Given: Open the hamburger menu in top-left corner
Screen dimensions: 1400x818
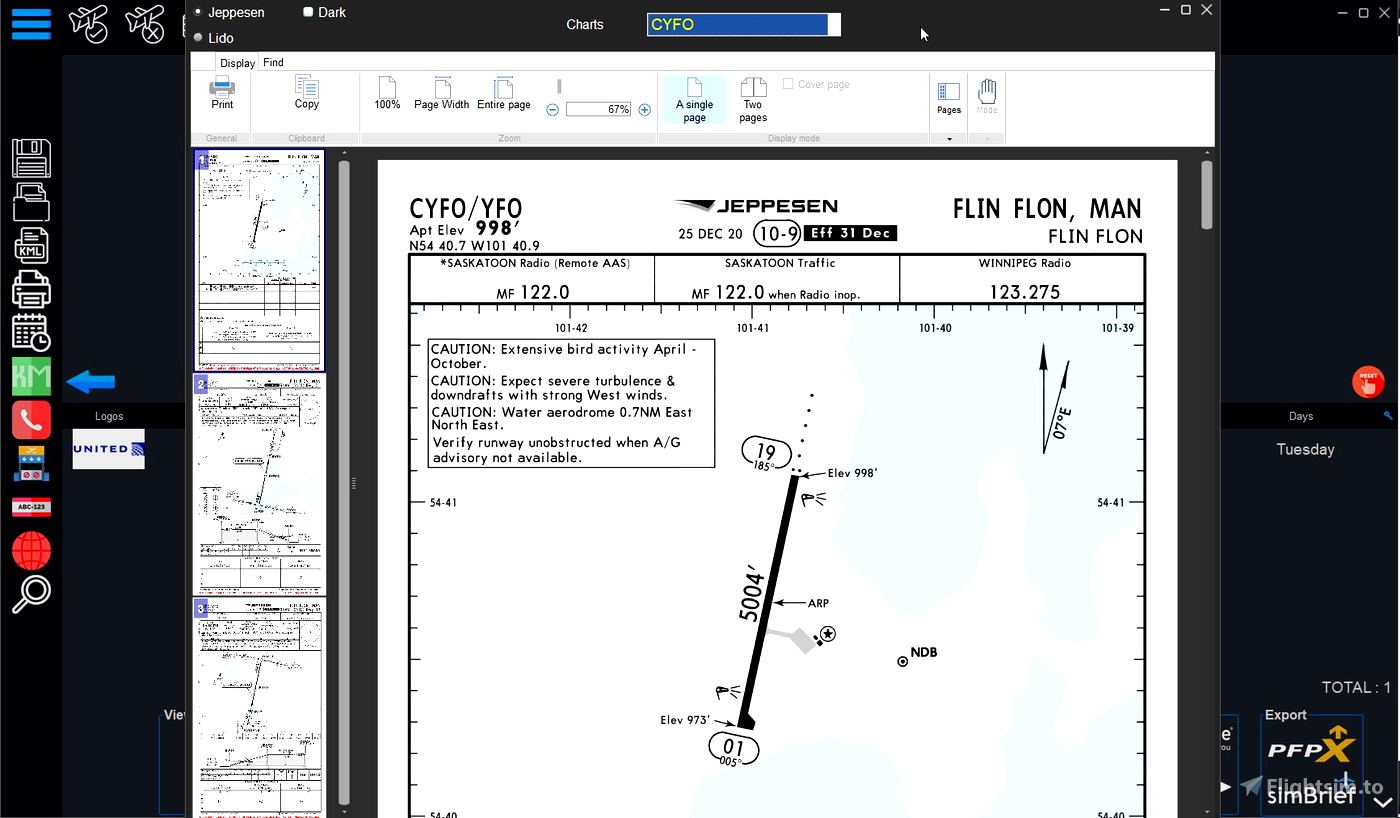Looking at the screenshot, I should point(31,24).
